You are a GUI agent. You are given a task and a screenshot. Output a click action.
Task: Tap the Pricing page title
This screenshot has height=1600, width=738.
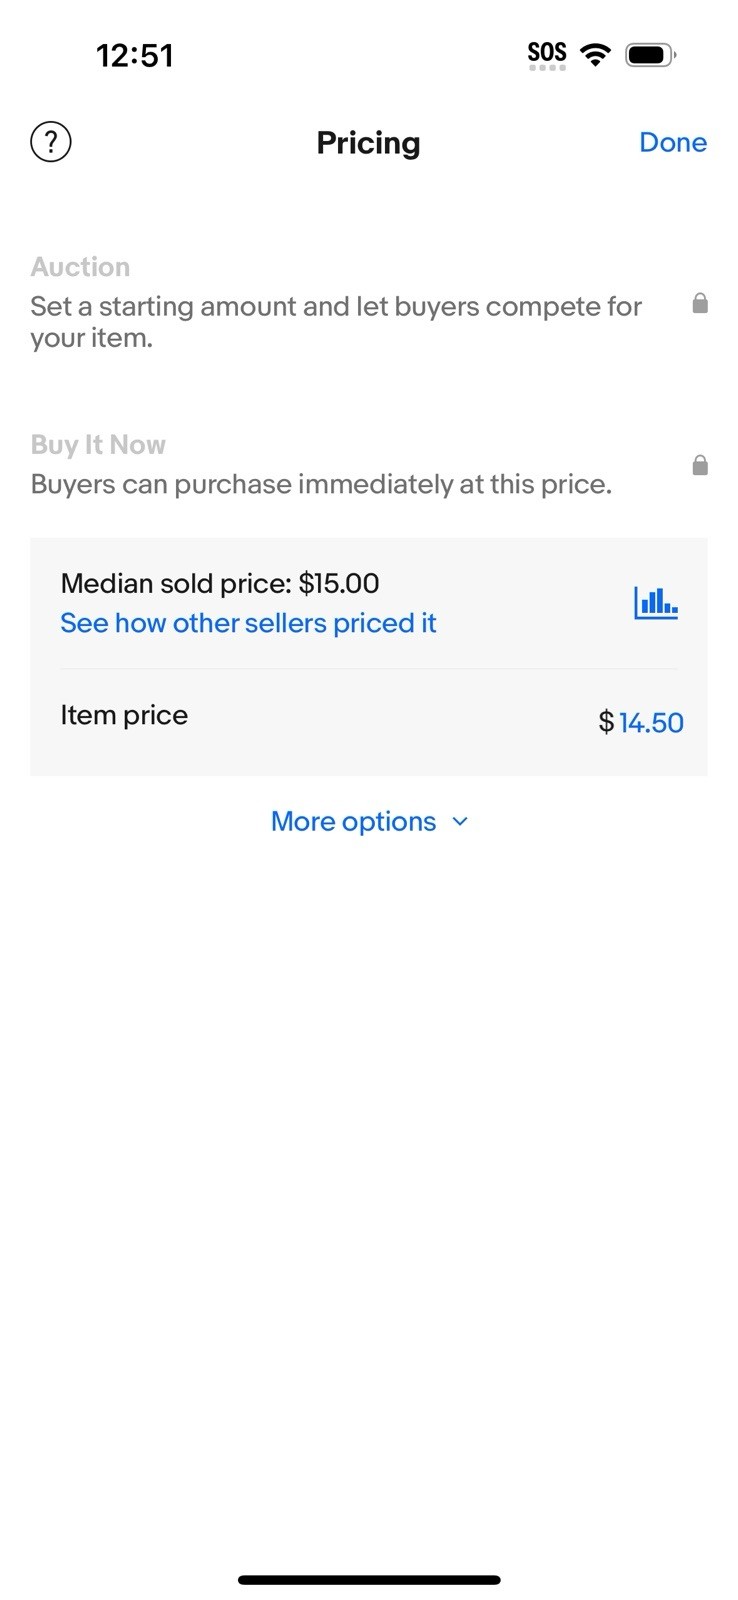[368, 143]
